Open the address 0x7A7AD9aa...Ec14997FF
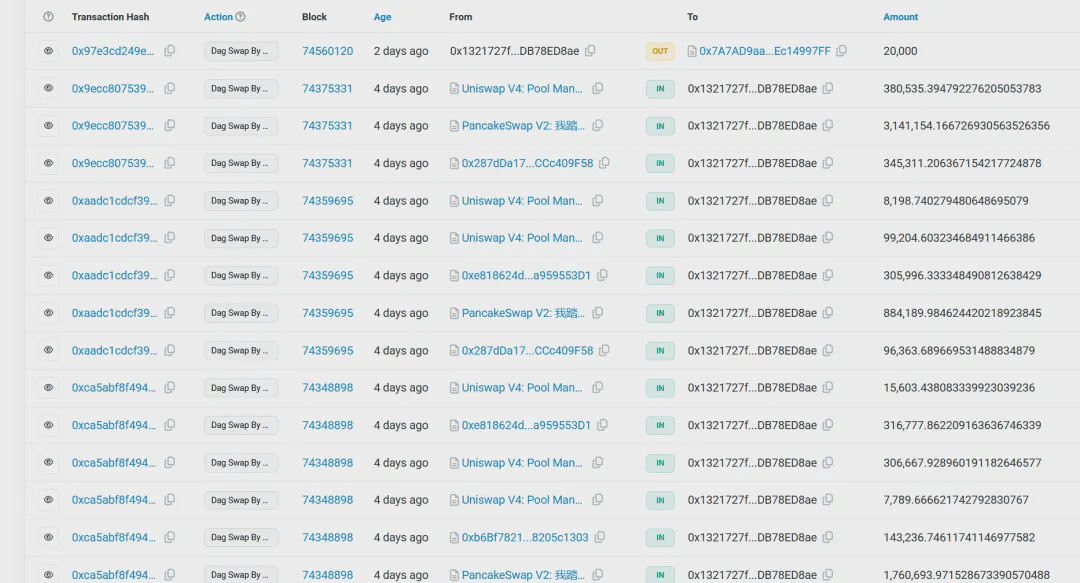Image resolution: width=1080 pixels, height=583 pixels. (x=765, y=51)
